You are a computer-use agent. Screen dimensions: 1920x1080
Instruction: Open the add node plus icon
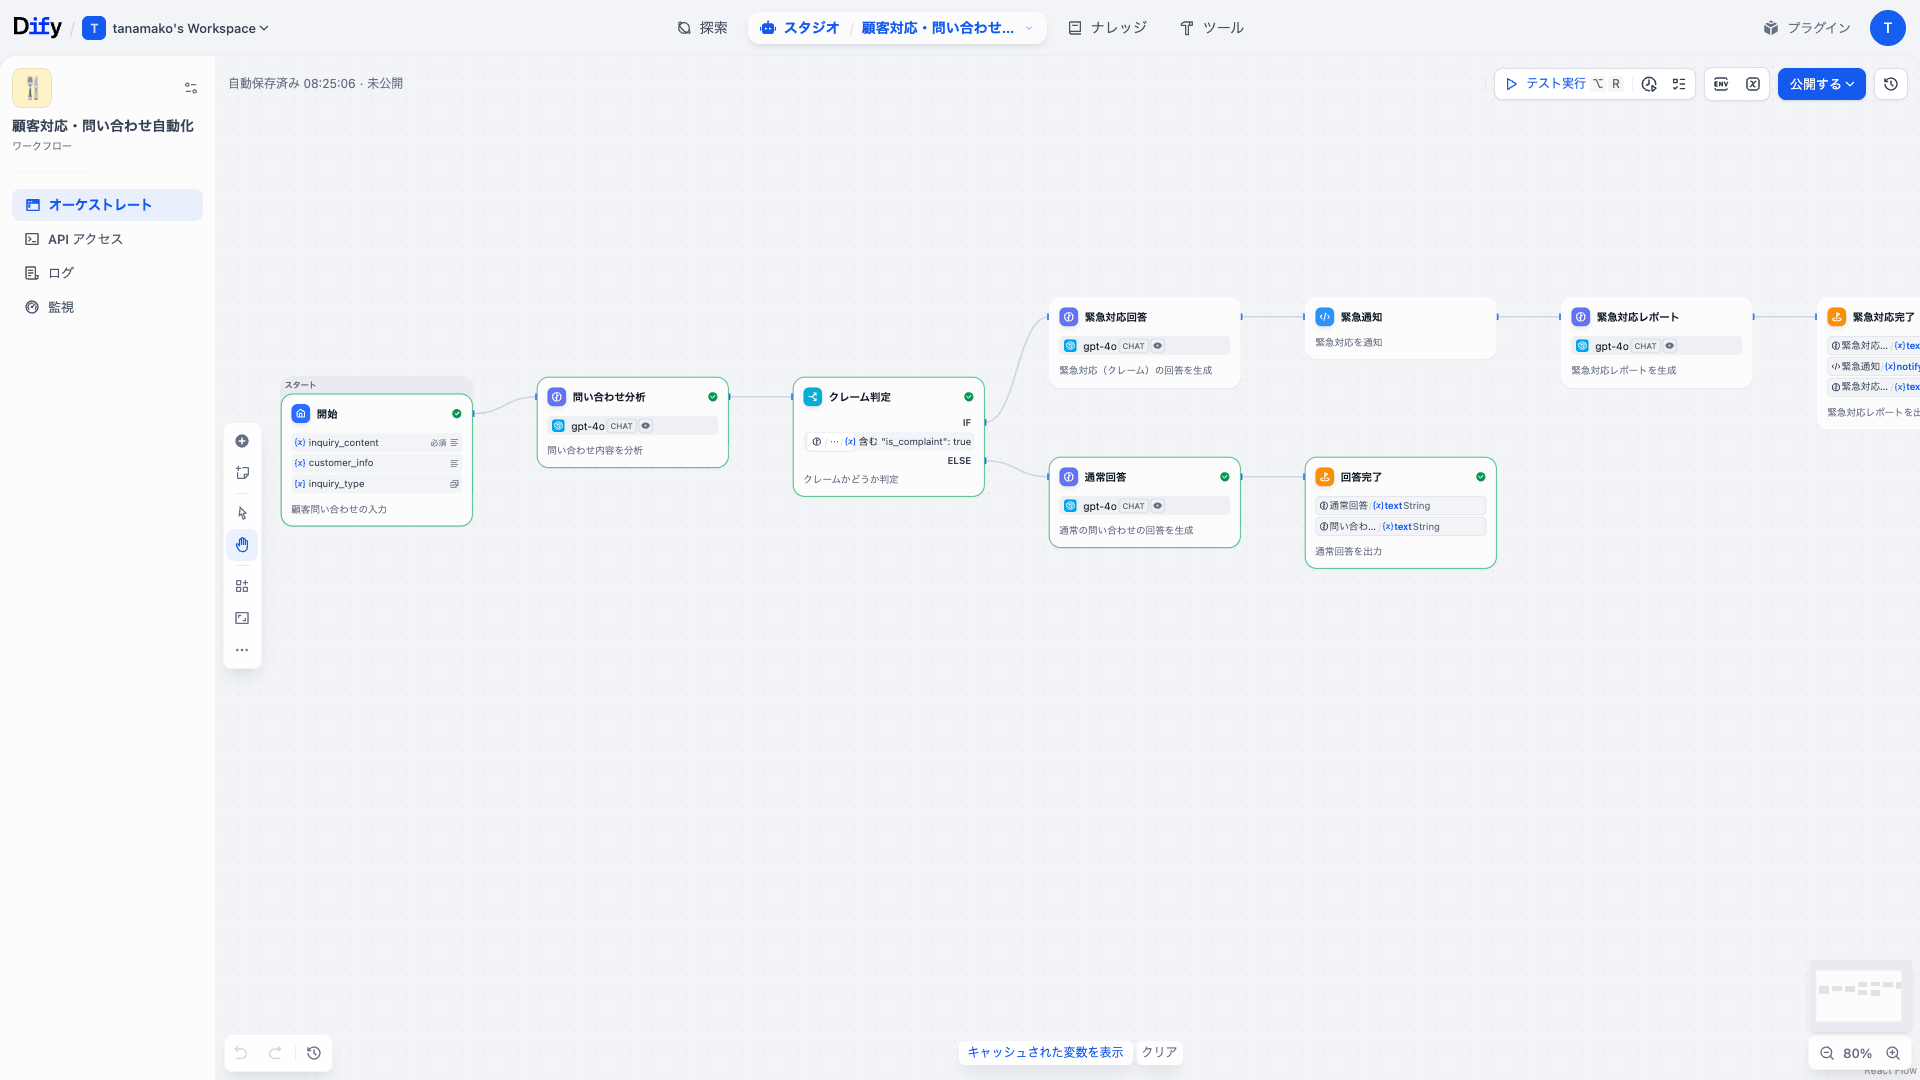241,441
